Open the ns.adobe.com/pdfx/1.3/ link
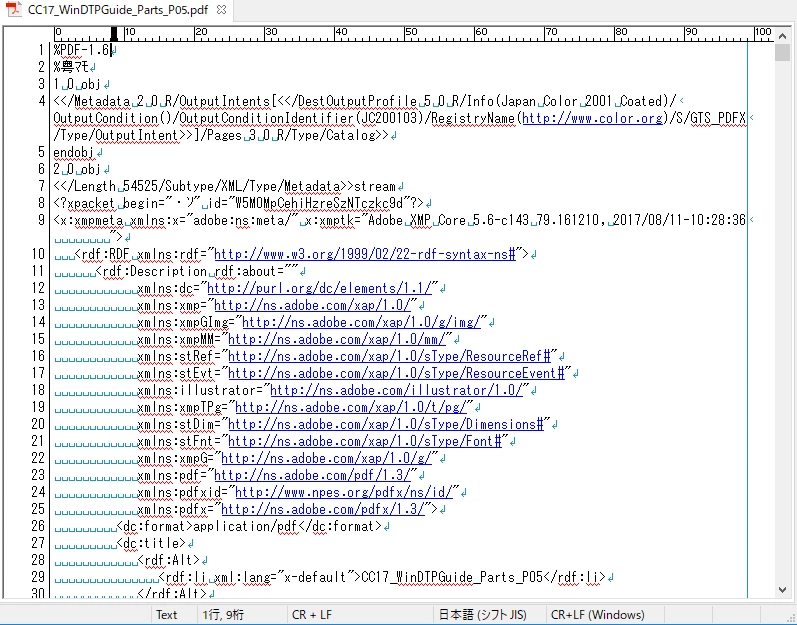This screenshot has width=797, height=625. click(323, 509)
